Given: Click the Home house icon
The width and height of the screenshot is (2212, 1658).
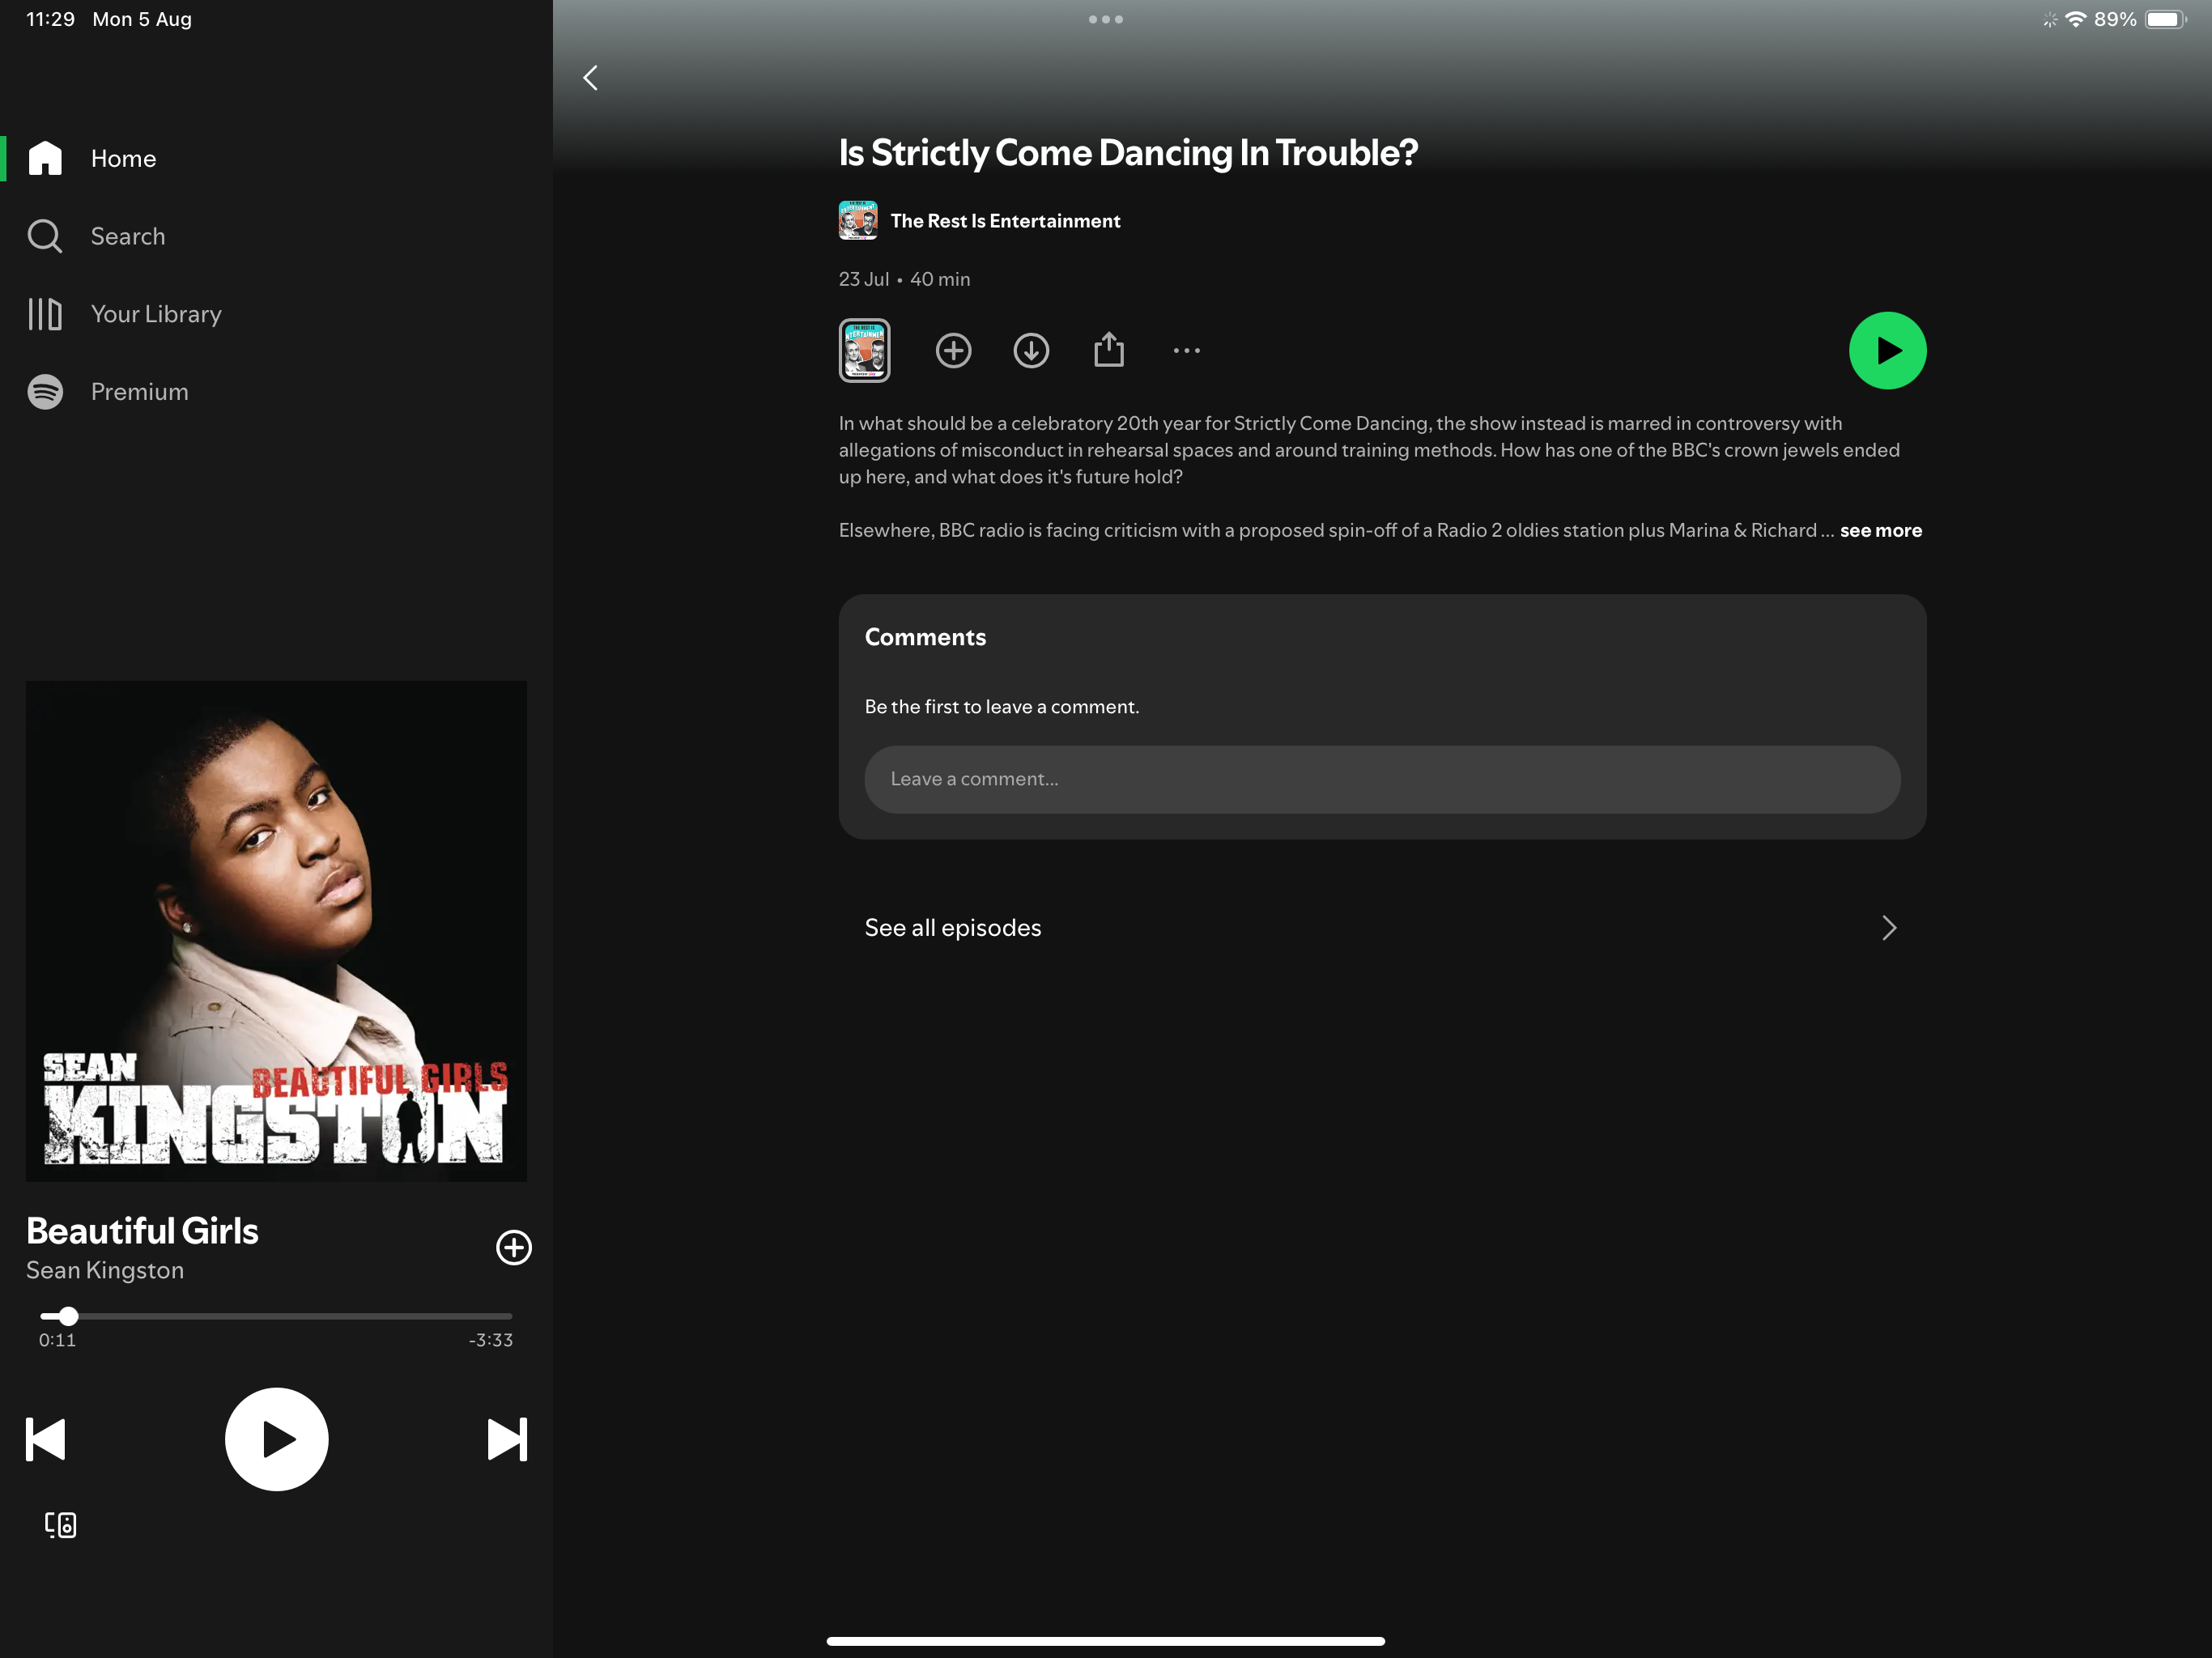Looking at the screenshot, I should (x=45, y=158).
